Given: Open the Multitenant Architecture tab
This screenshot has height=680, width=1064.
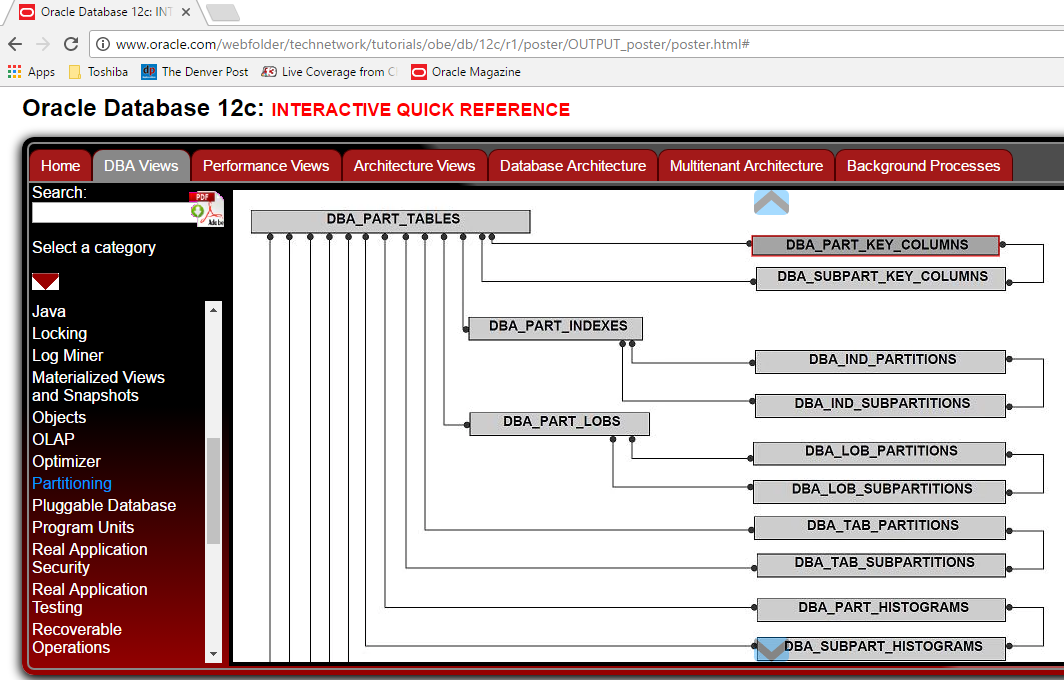Looking at the screenshot, I should coord(746,166).
